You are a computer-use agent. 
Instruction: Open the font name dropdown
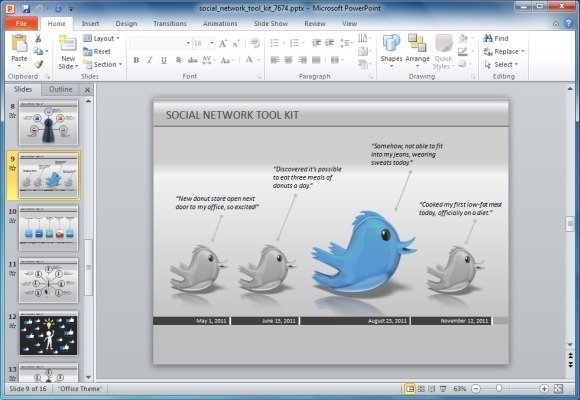(x=188, y=43)
